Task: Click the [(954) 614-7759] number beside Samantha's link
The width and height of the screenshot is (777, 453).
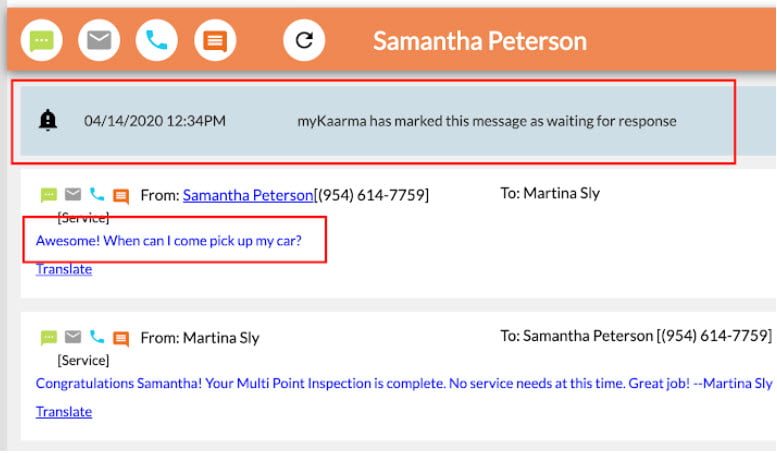Action: point(372,195)
